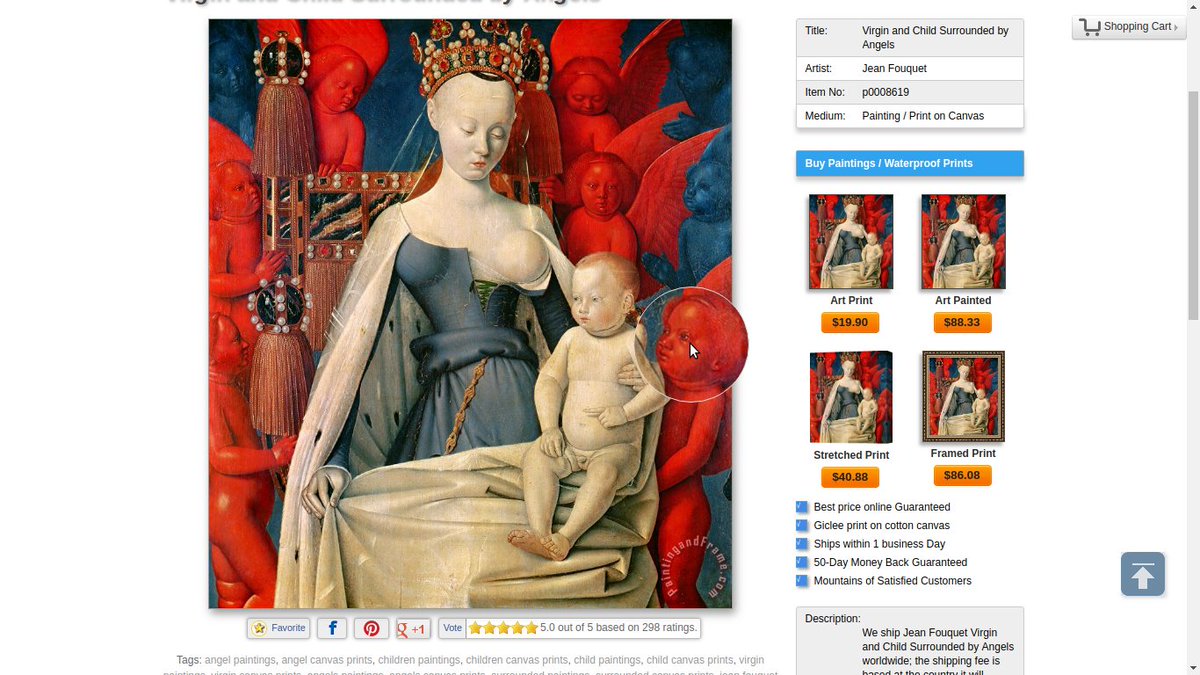
Task: Click the check icon beside Giclee print
Action: tap(802, 525)
